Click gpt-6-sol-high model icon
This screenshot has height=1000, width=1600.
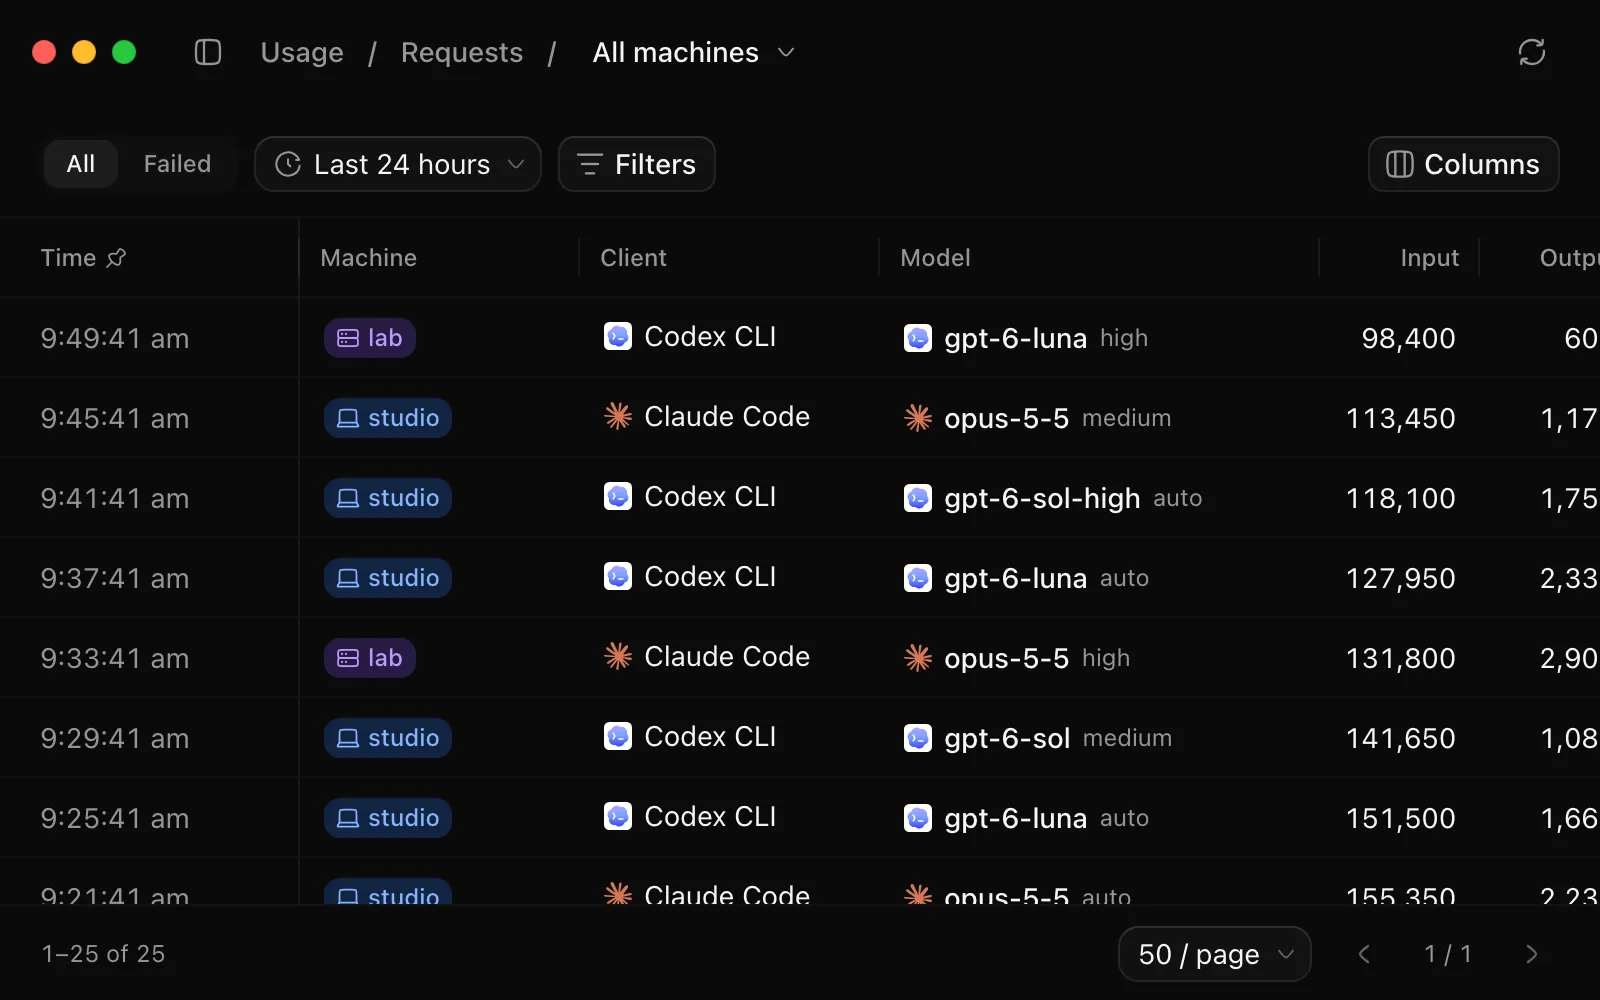click(918, 498)
